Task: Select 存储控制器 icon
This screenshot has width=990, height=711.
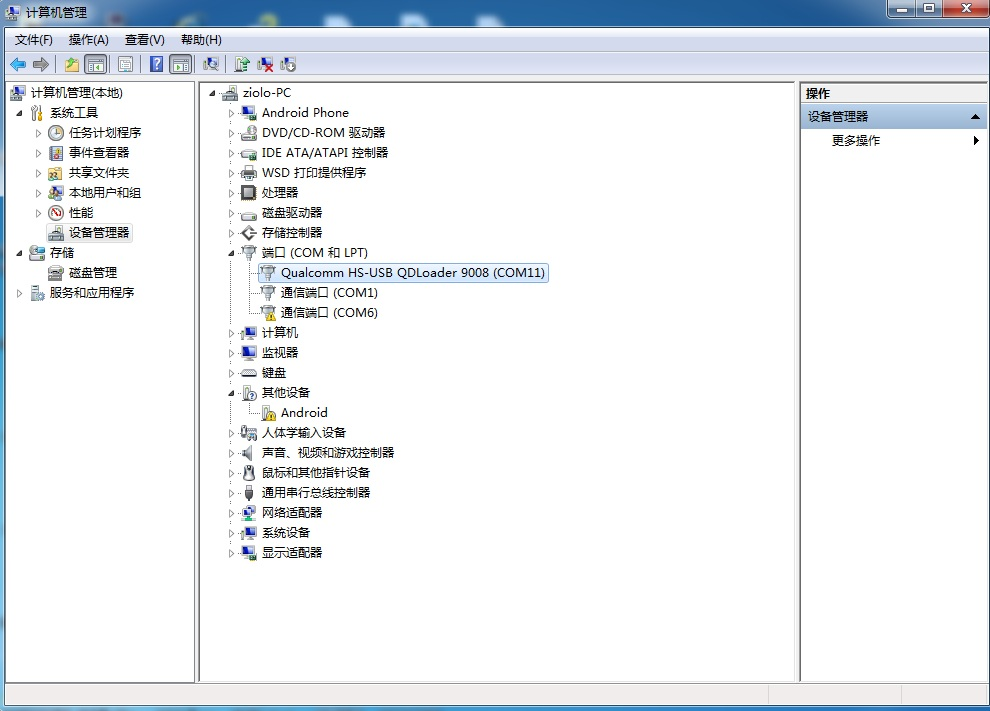Action: [249, 233]
